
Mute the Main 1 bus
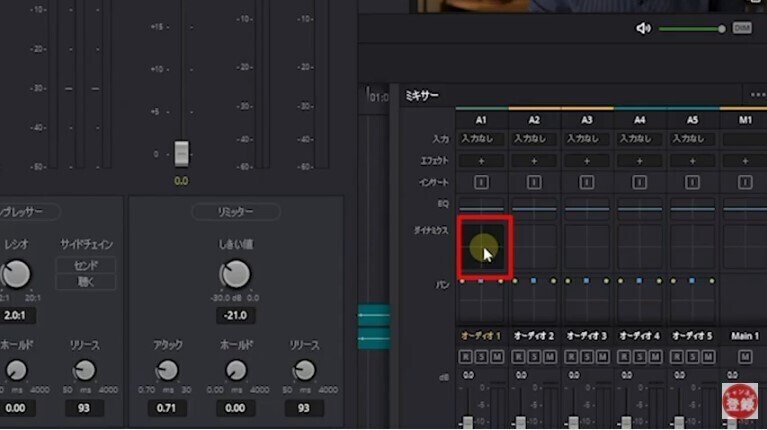[x=745, y=357]
